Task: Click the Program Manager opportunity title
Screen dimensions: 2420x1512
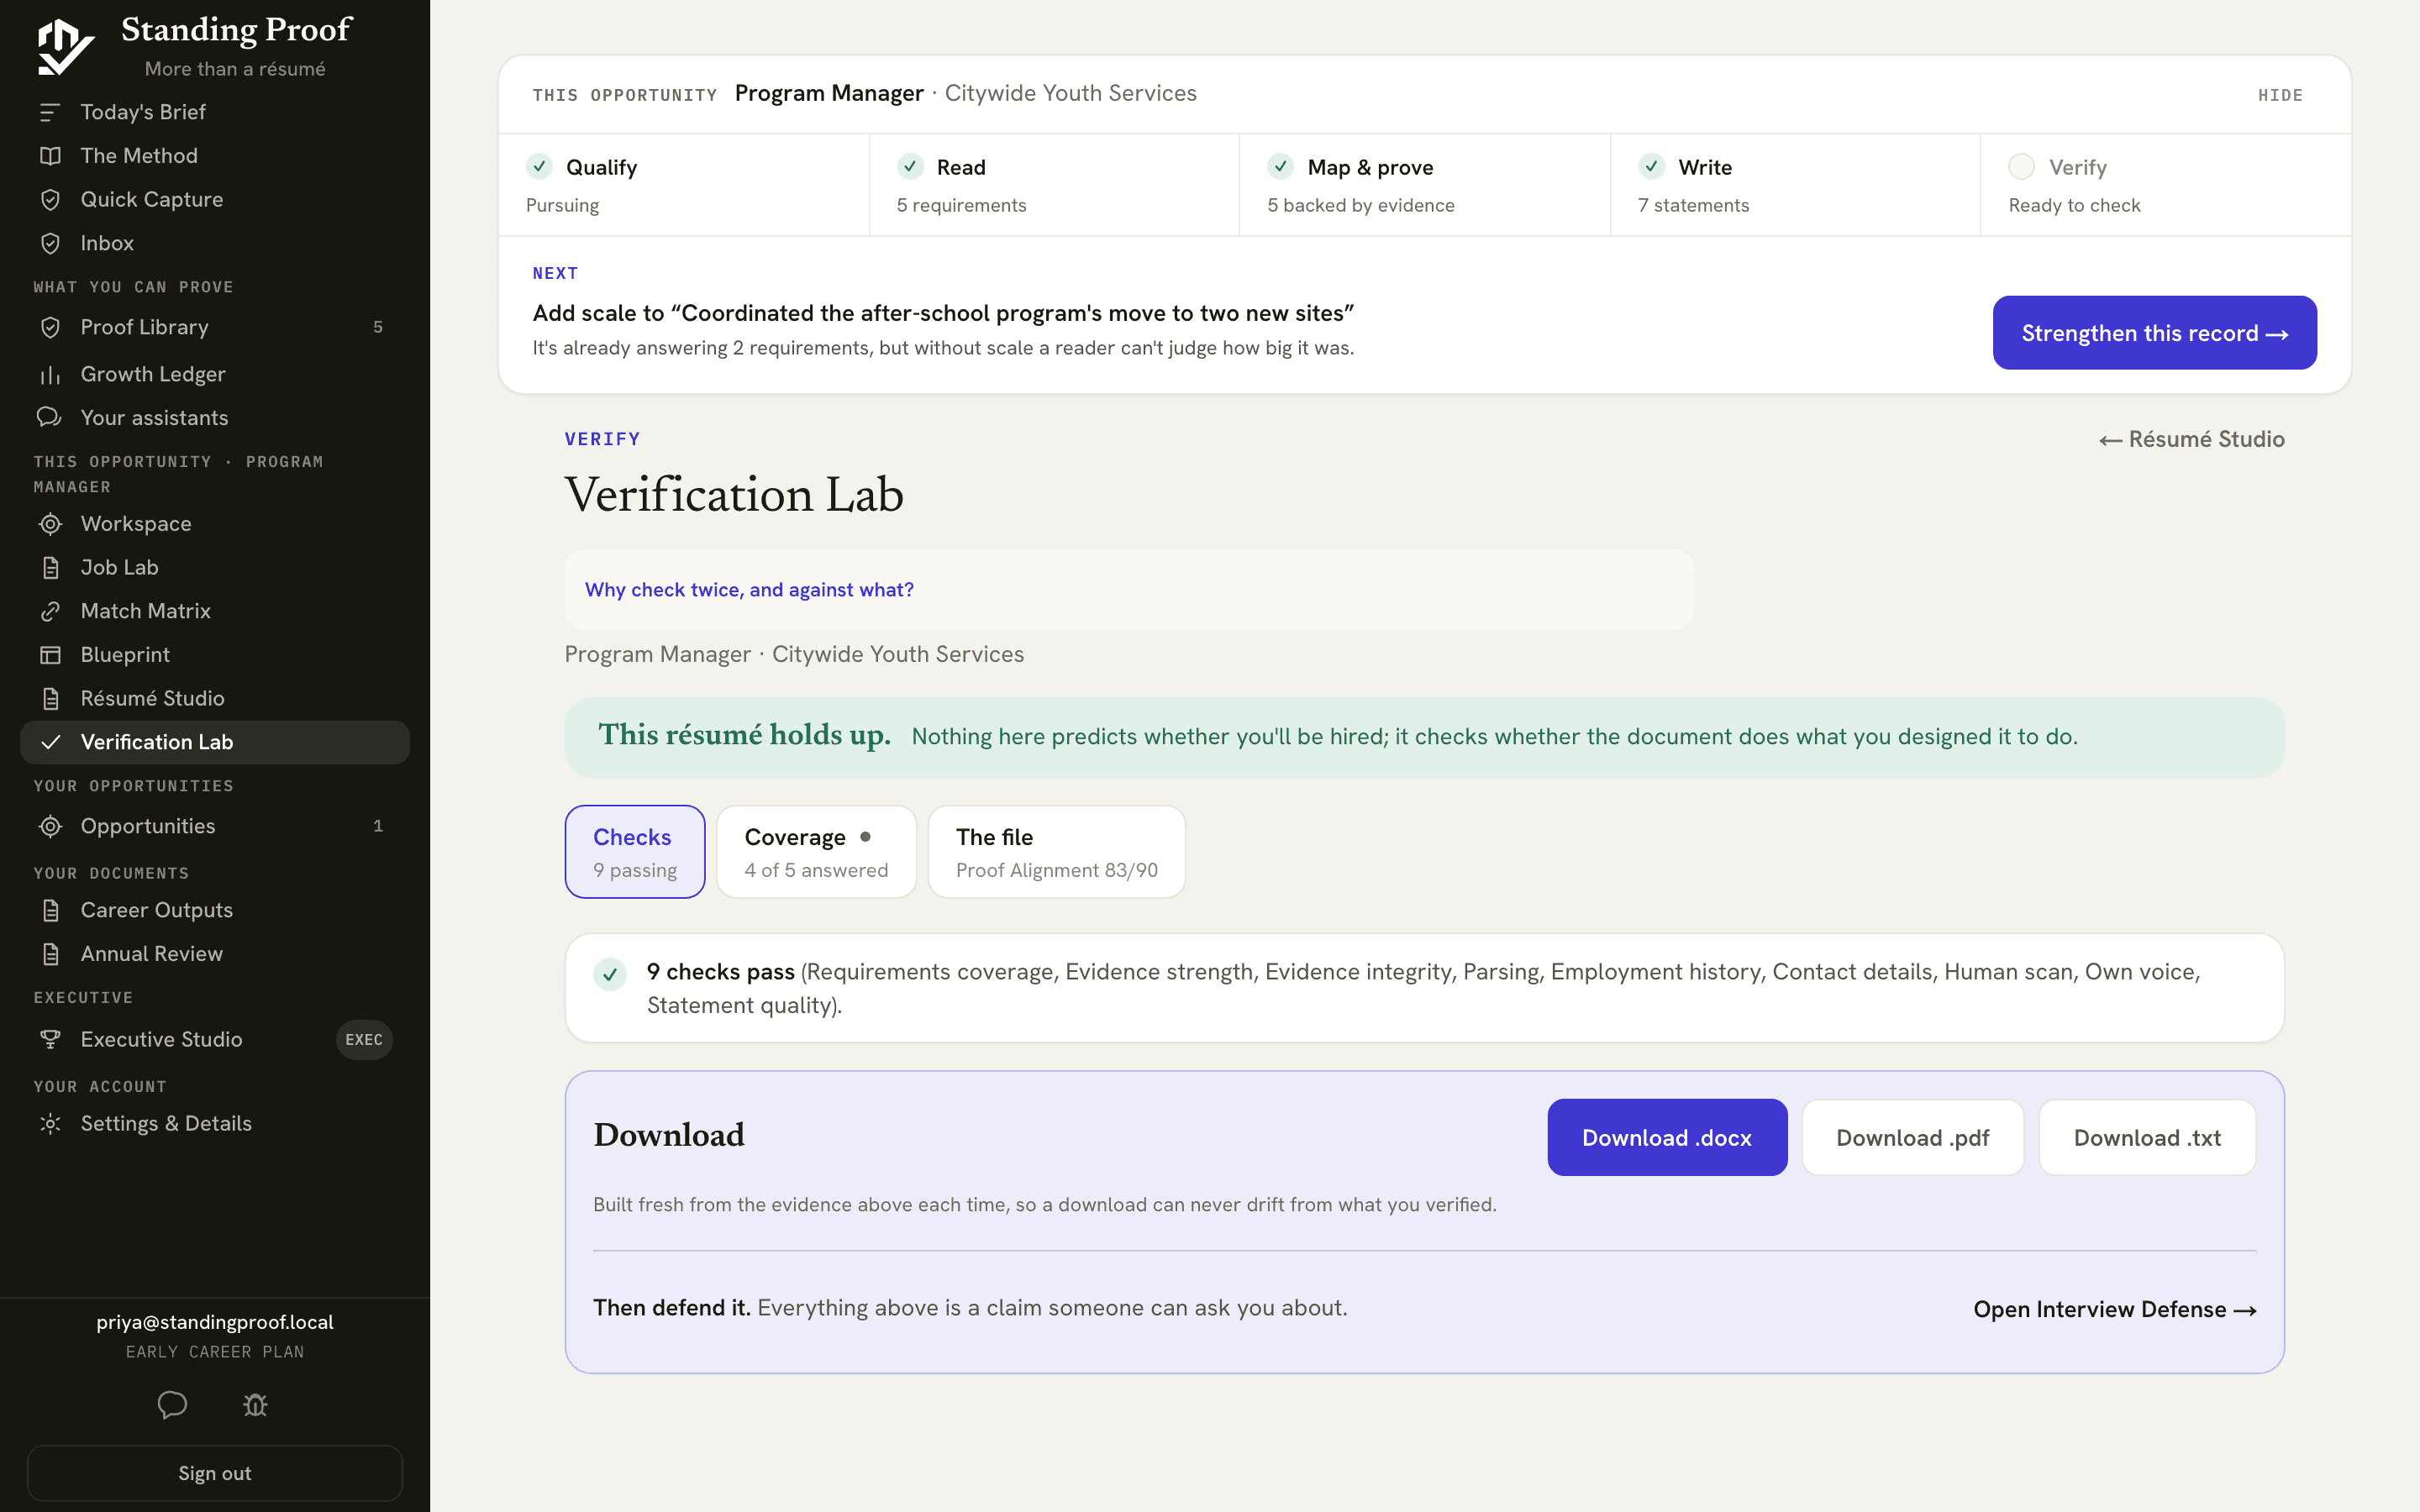Action: (x=829, y=93)
